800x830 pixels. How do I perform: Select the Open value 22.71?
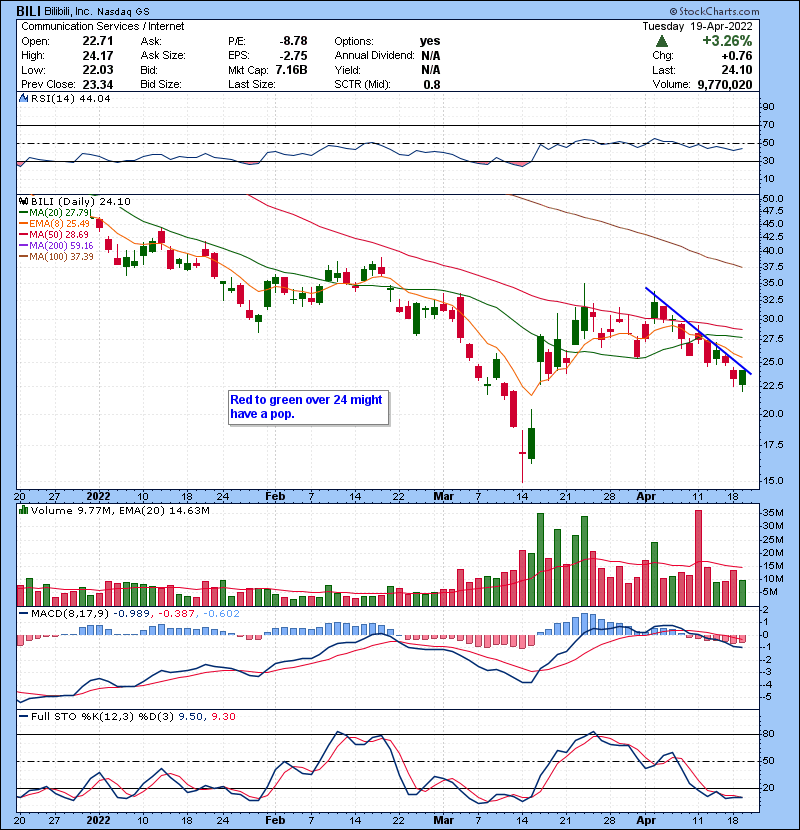pyautogui.click(x=97, y=41)
